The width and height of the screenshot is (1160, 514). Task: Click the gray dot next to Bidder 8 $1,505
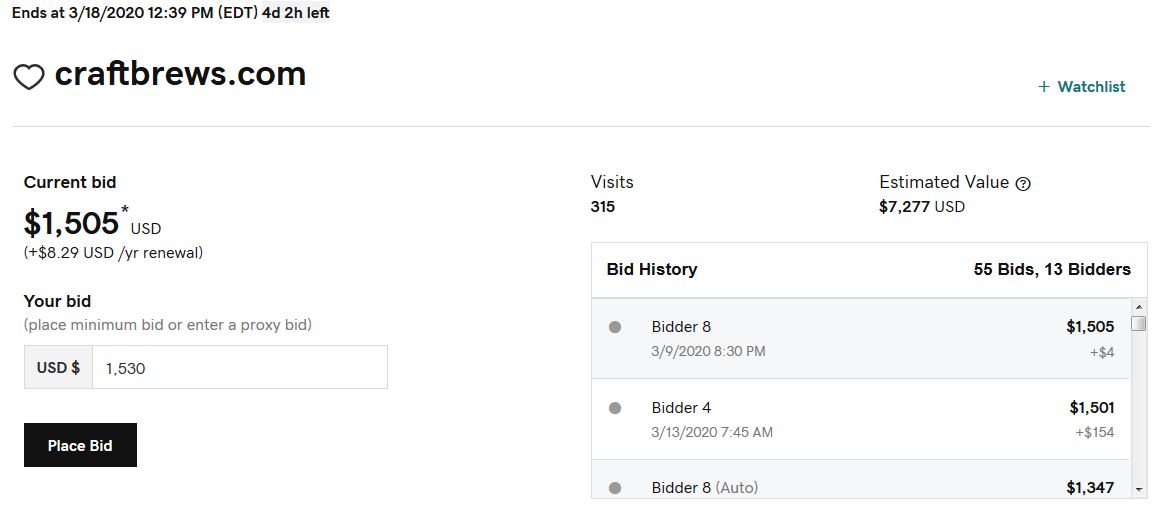(x=615, y=327)
